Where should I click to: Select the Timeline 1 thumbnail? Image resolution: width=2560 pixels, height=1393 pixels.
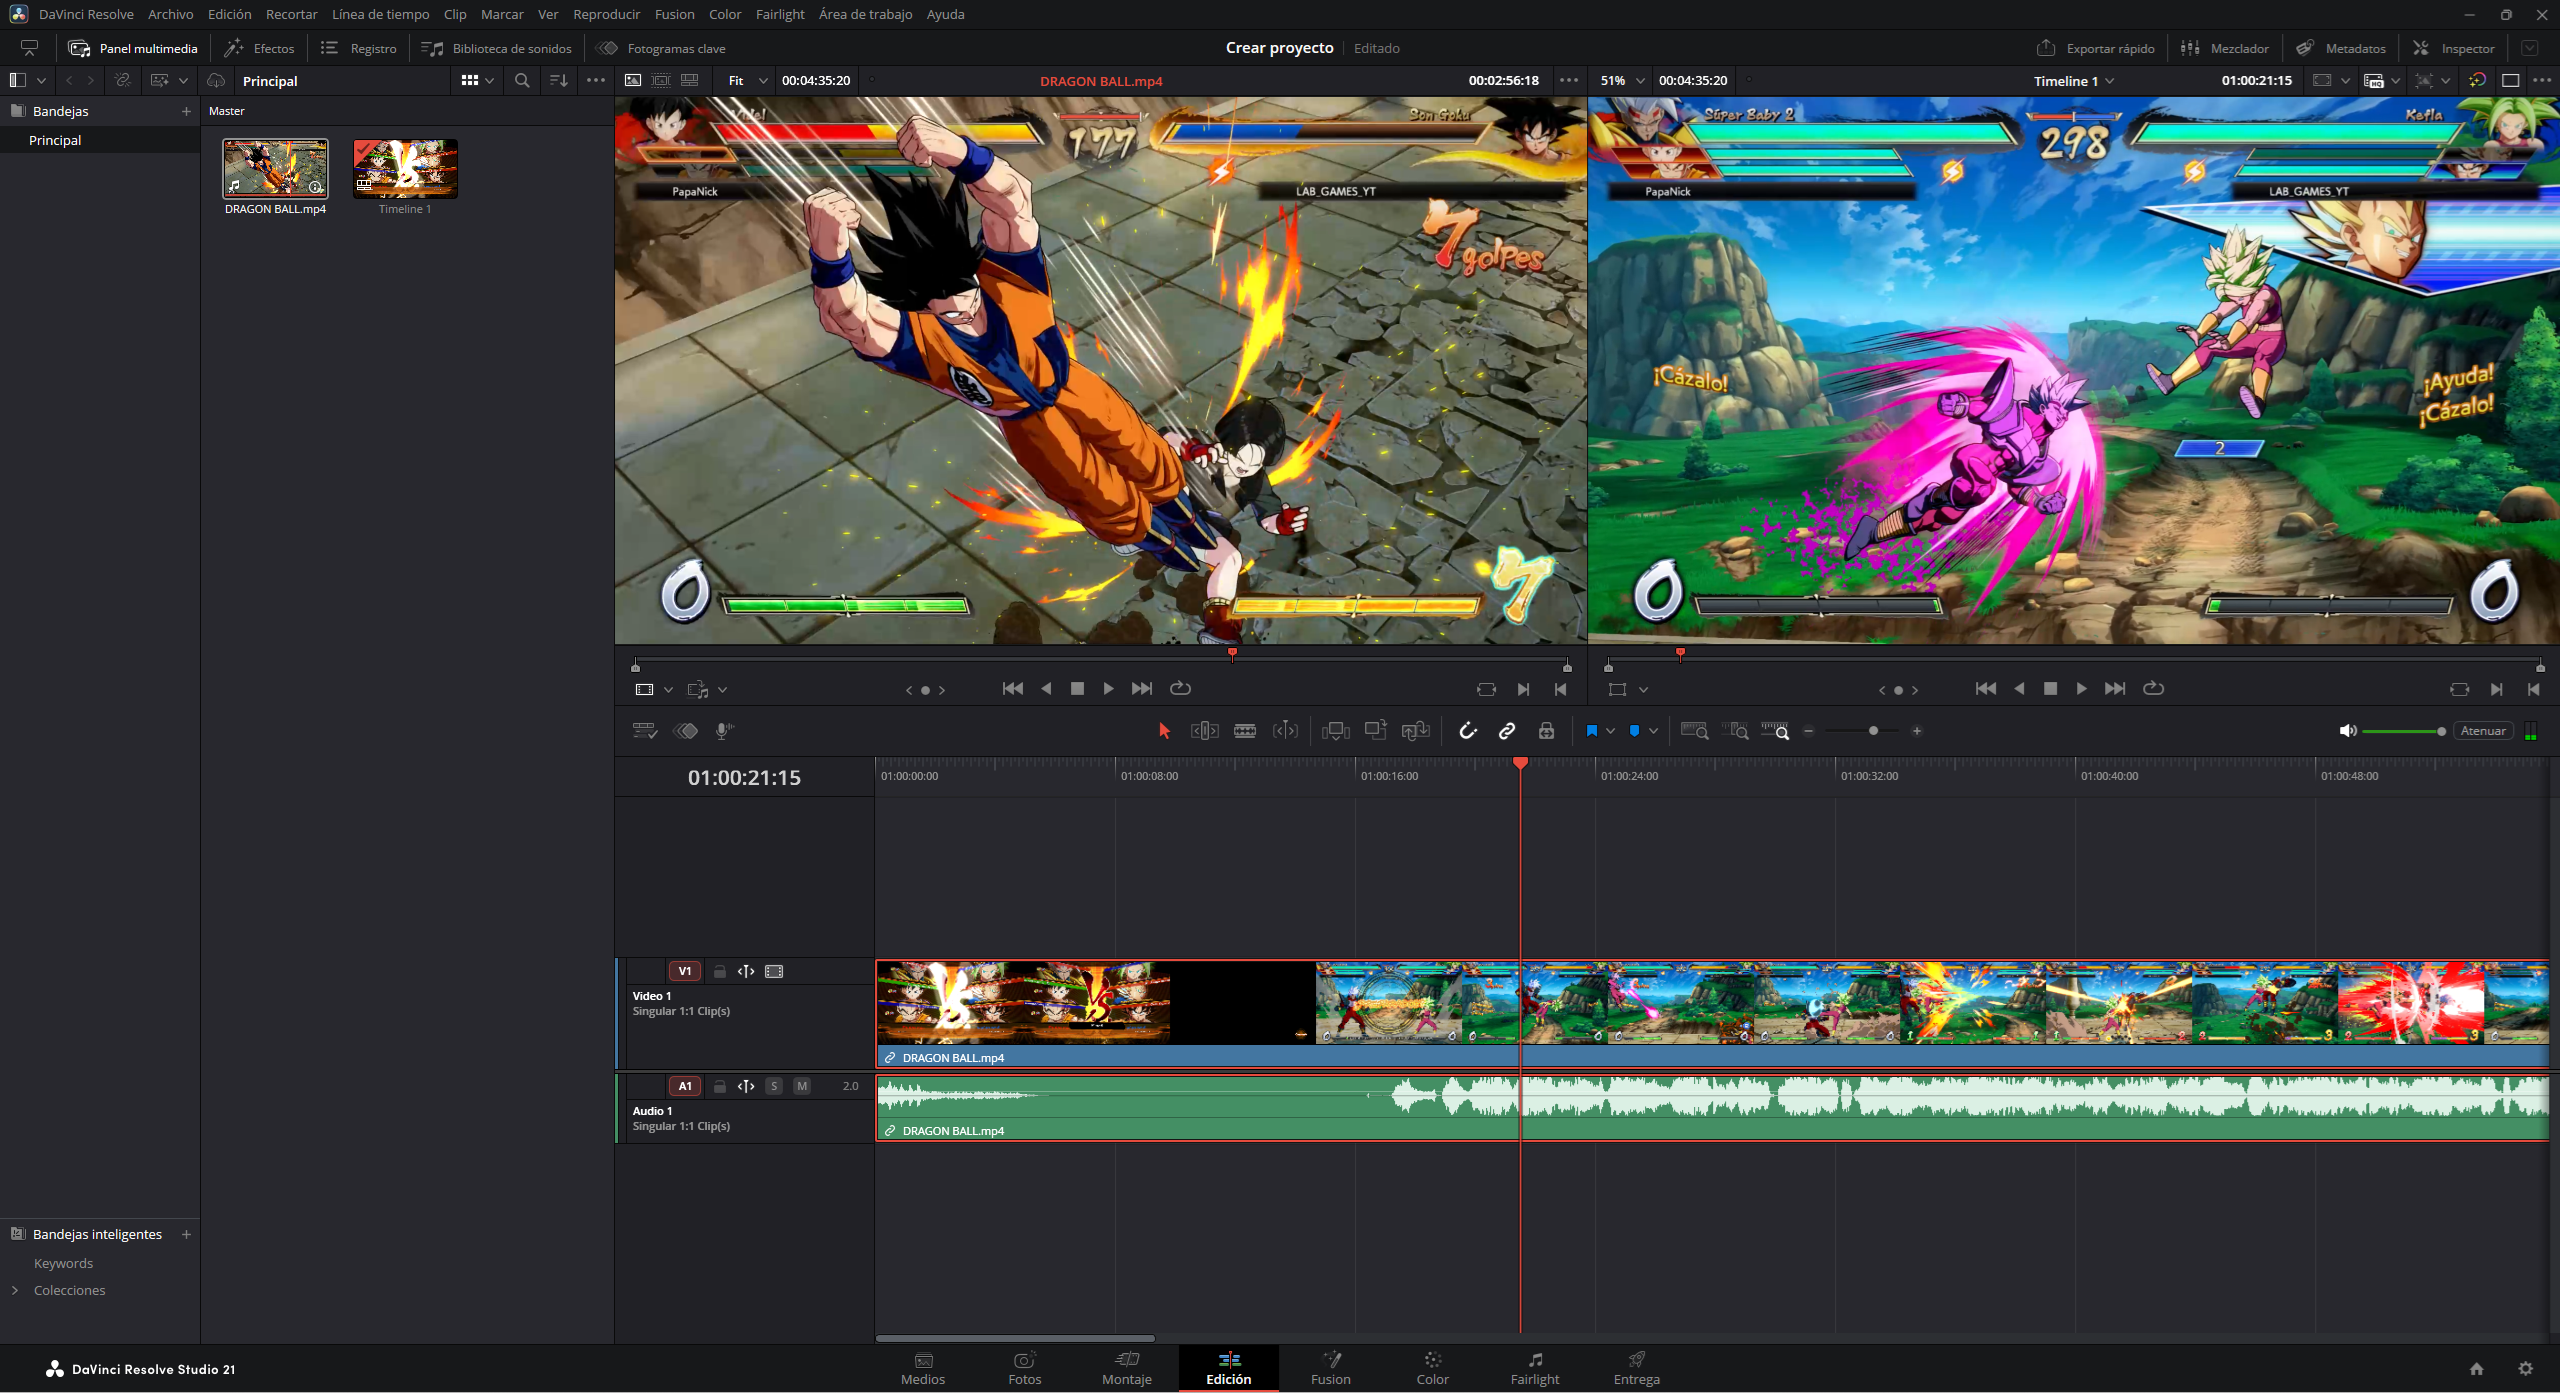(x=405, y=168)
